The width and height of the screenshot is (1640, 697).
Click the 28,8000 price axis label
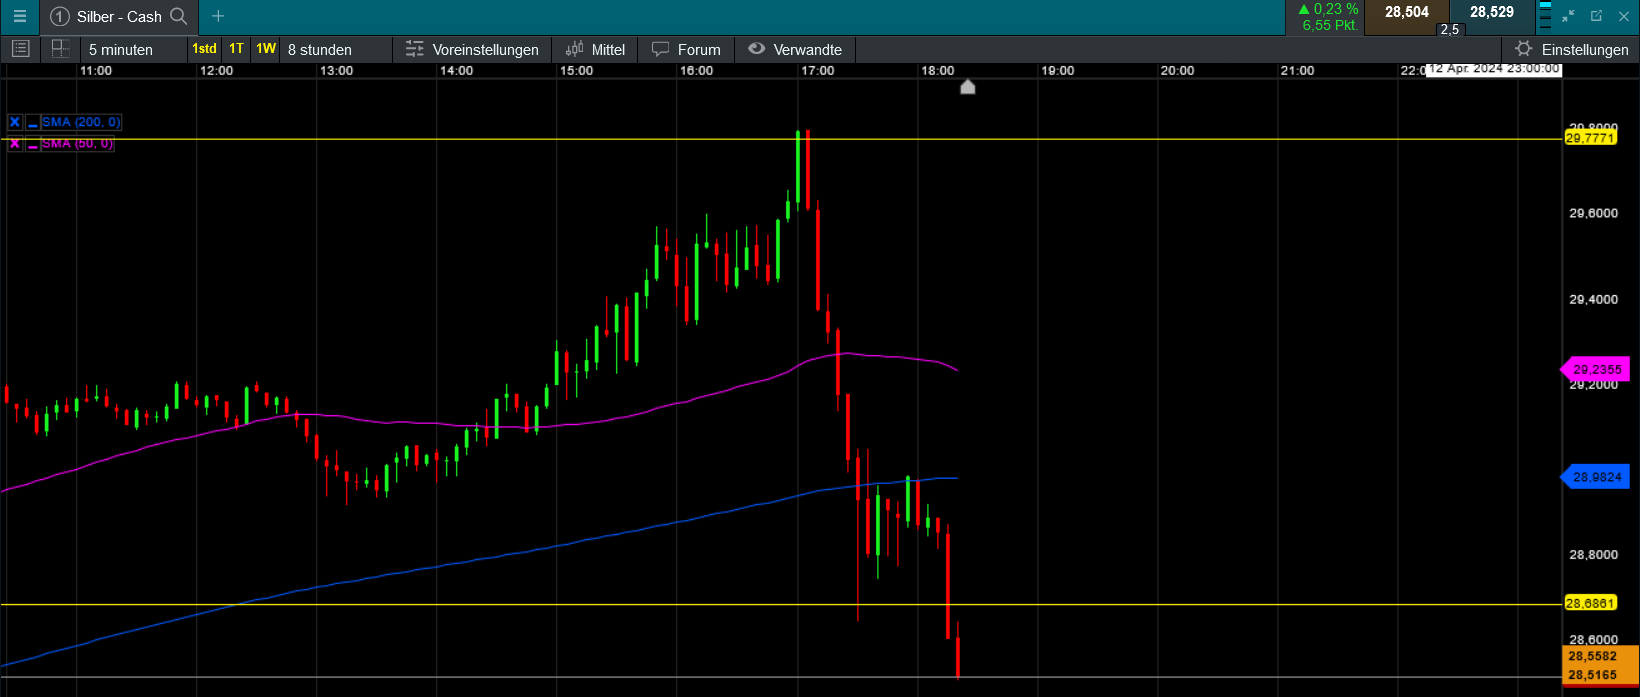[1593, 555]
